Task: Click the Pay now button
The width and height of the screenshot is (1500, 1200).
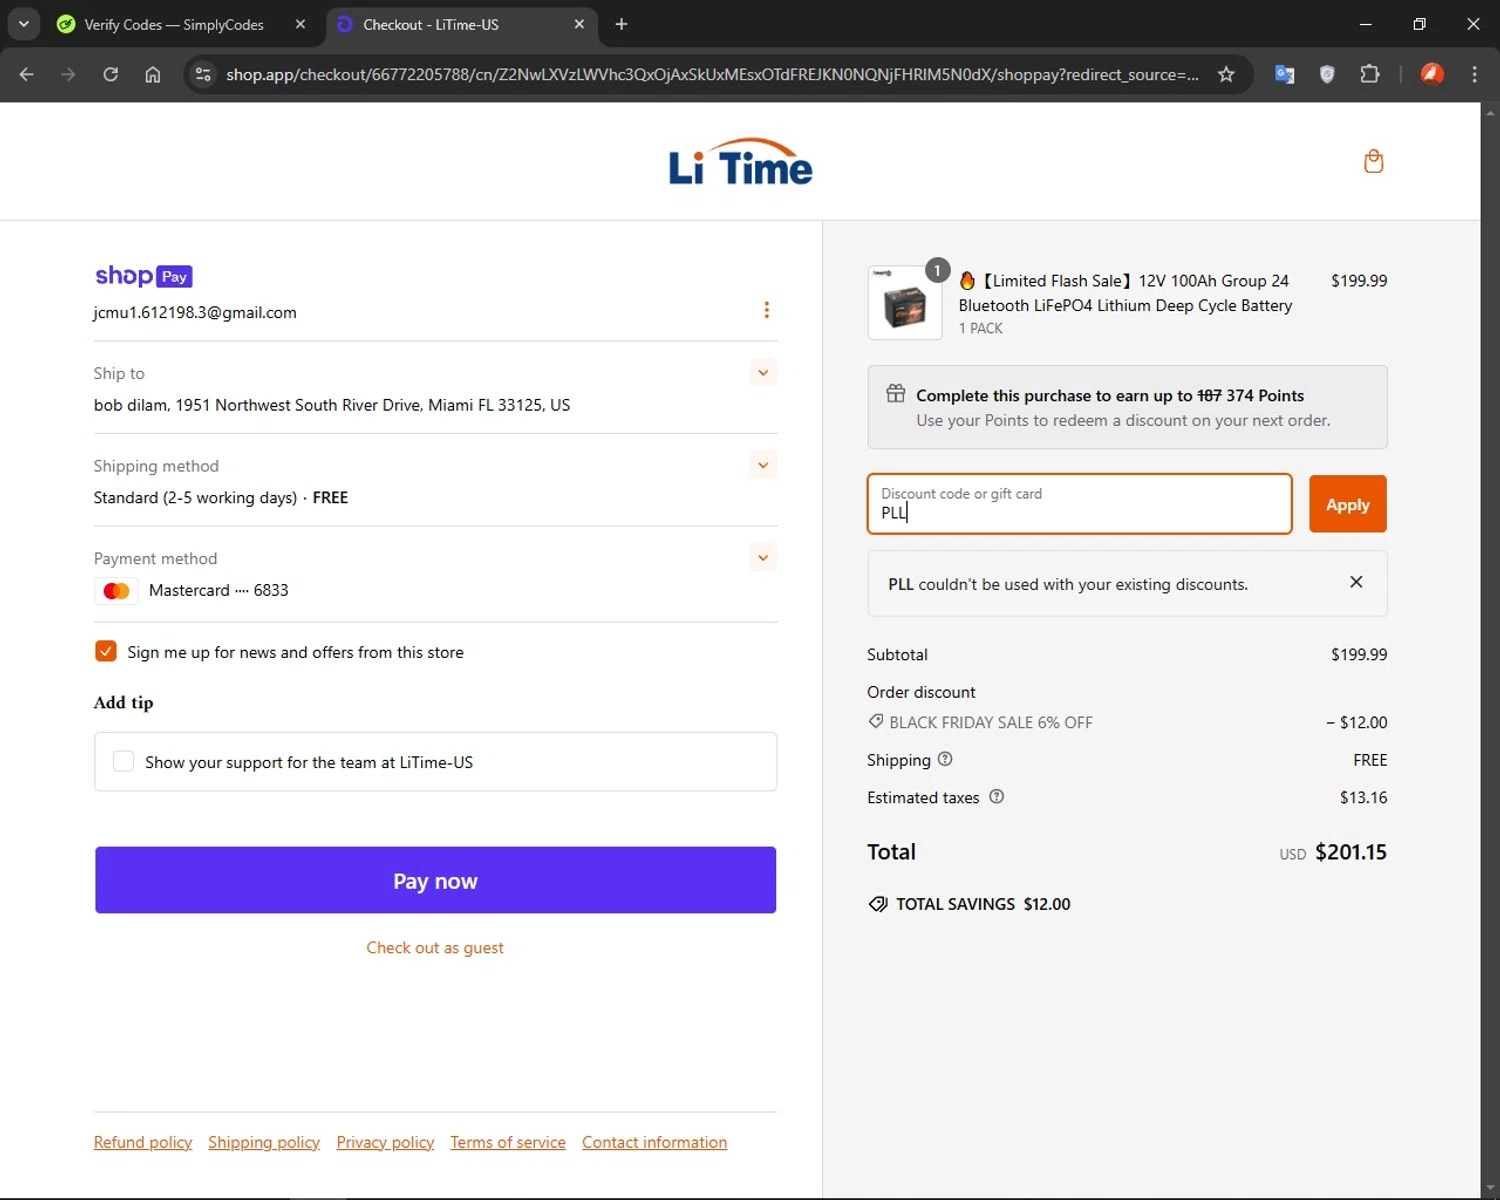Action: [x=435, y=880]
